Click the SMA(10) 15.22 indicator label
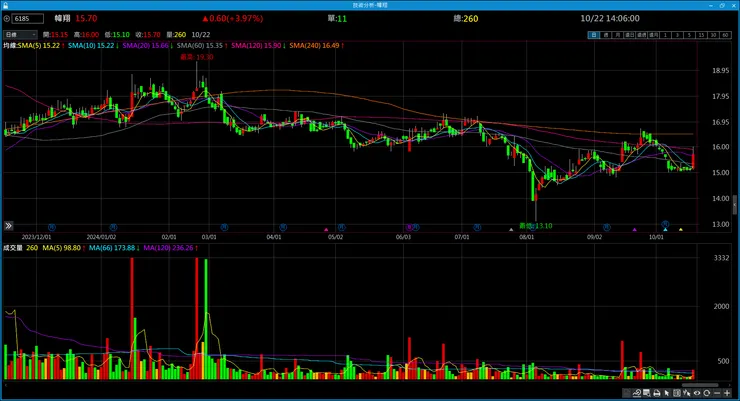This screenshot has width=740, height=401. pyautogui.click(x=93, y=46)
